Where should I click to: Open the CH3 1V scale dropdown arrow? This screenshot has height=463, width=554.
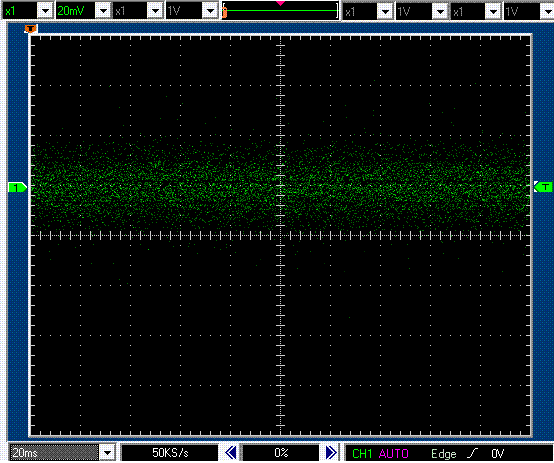(440, 12)
